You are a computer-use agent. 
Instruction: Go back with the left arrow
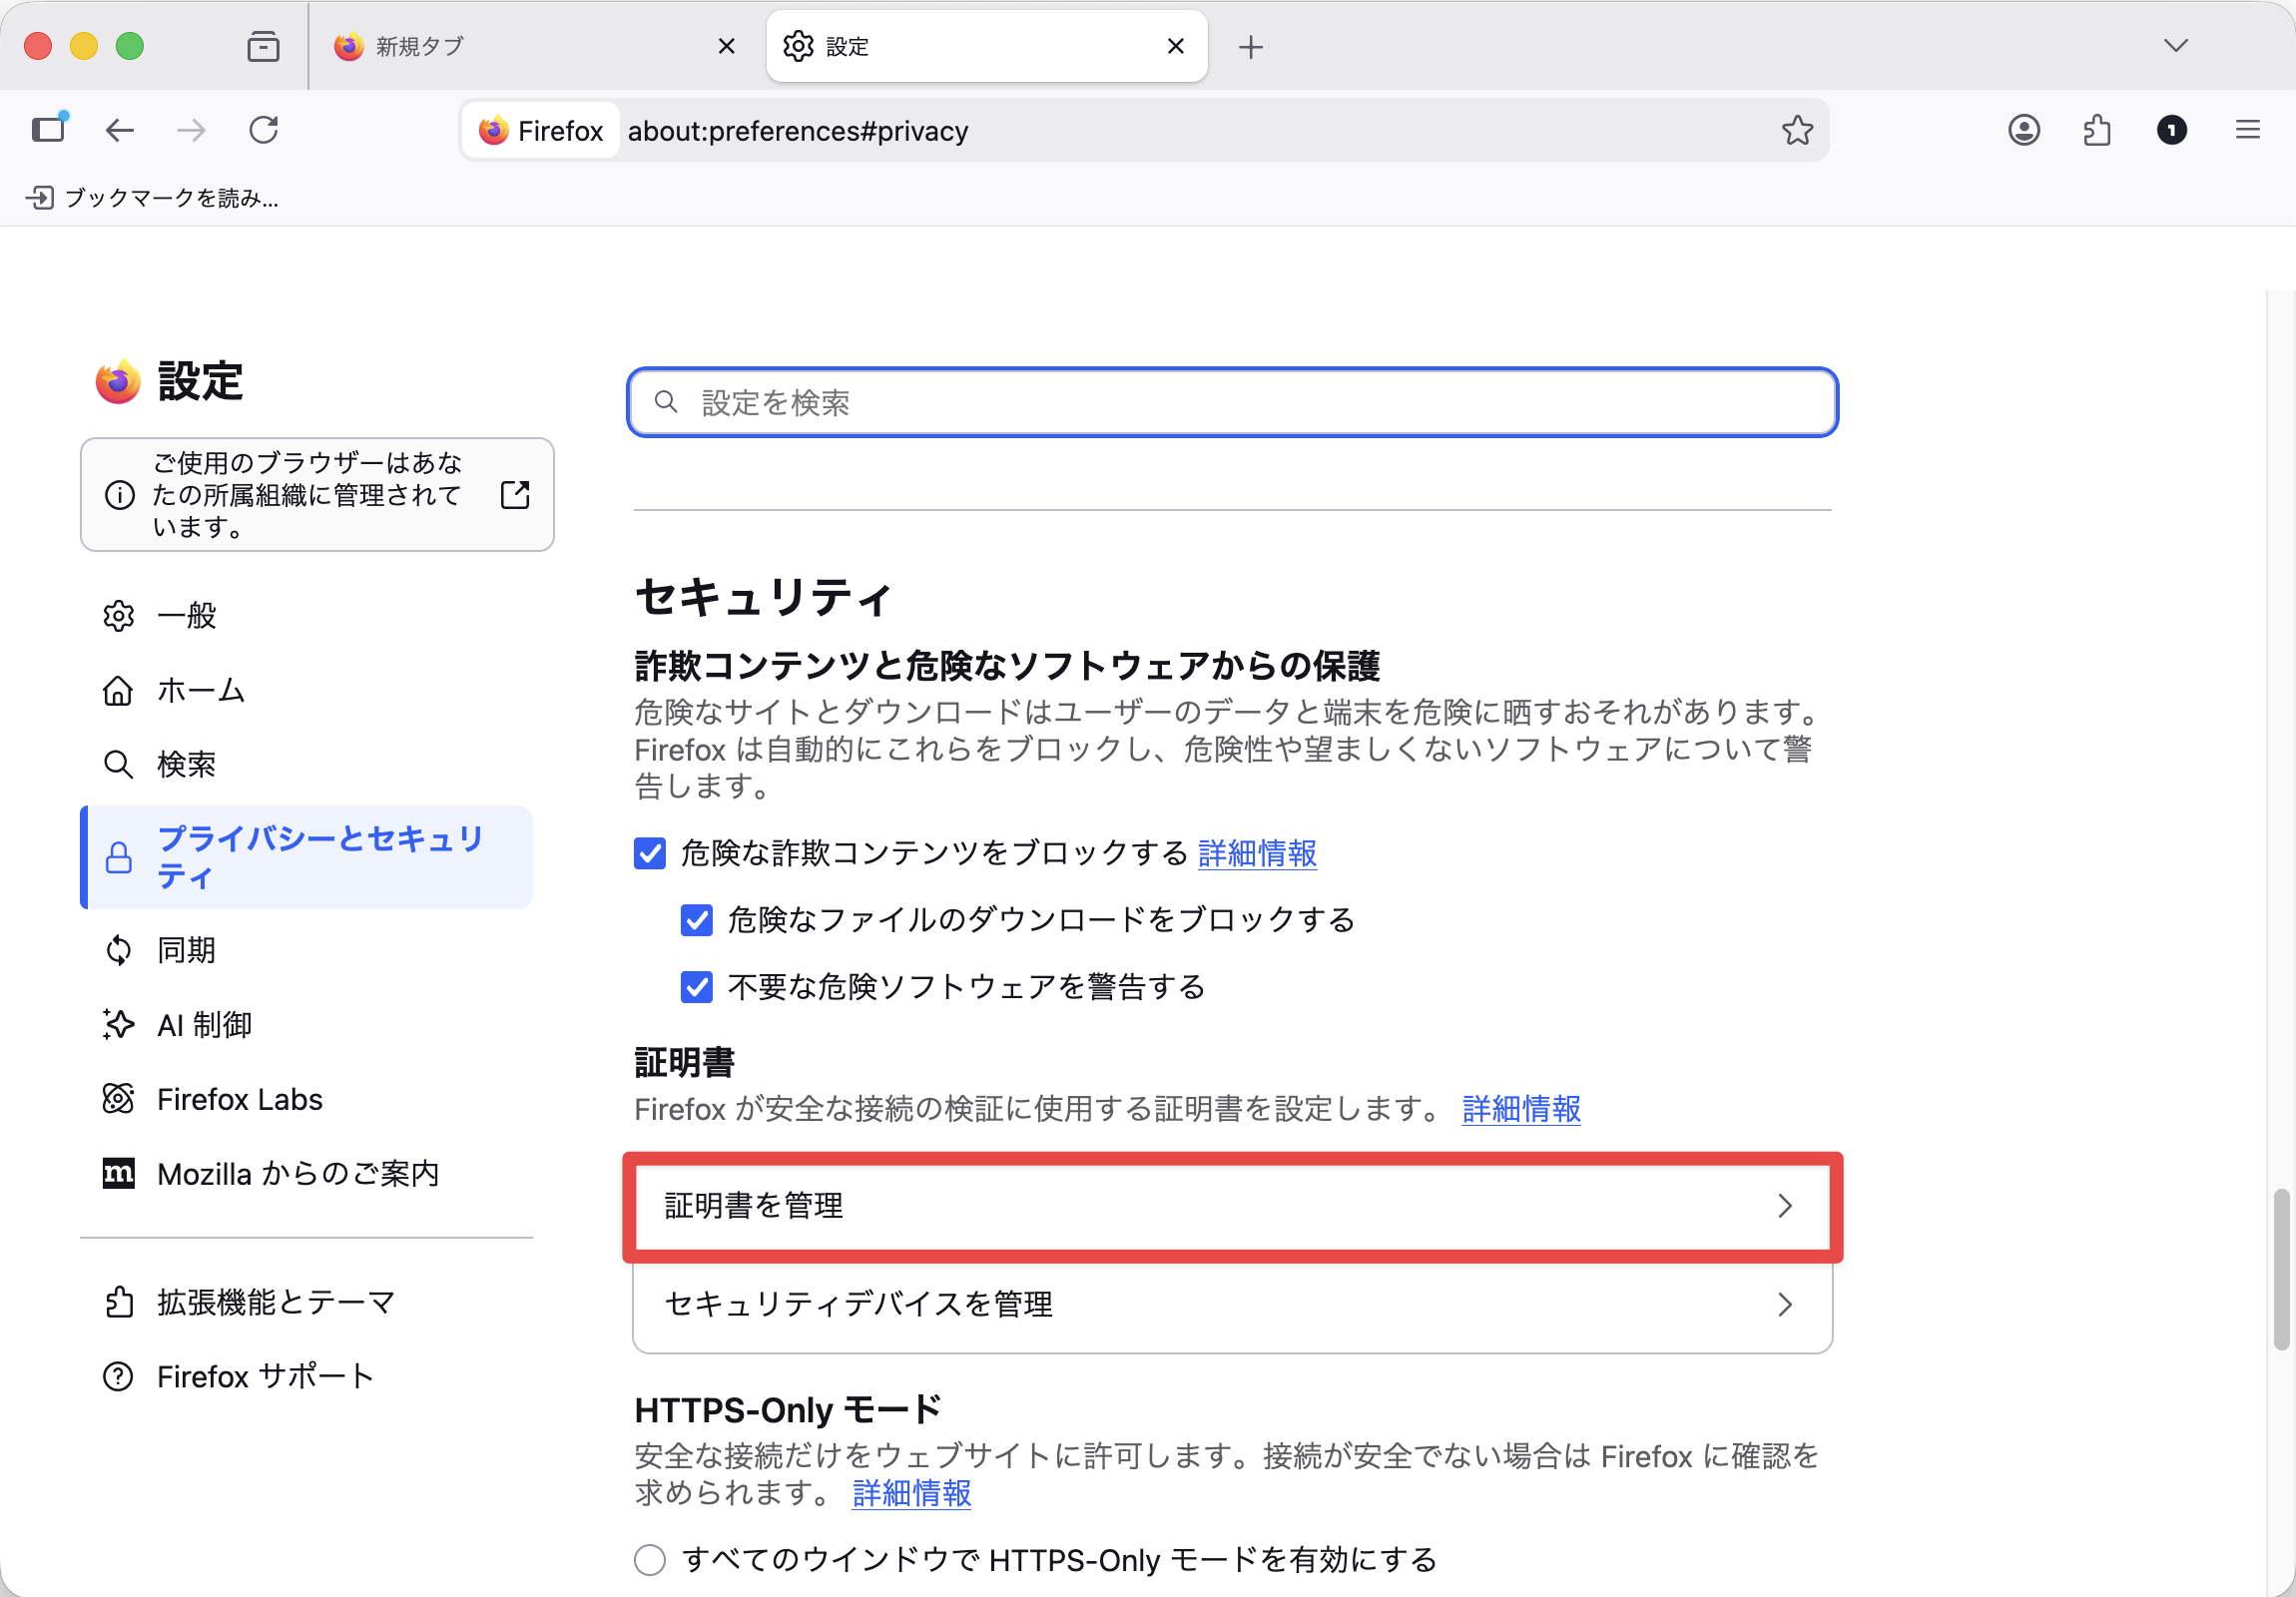tap(120, 130)
